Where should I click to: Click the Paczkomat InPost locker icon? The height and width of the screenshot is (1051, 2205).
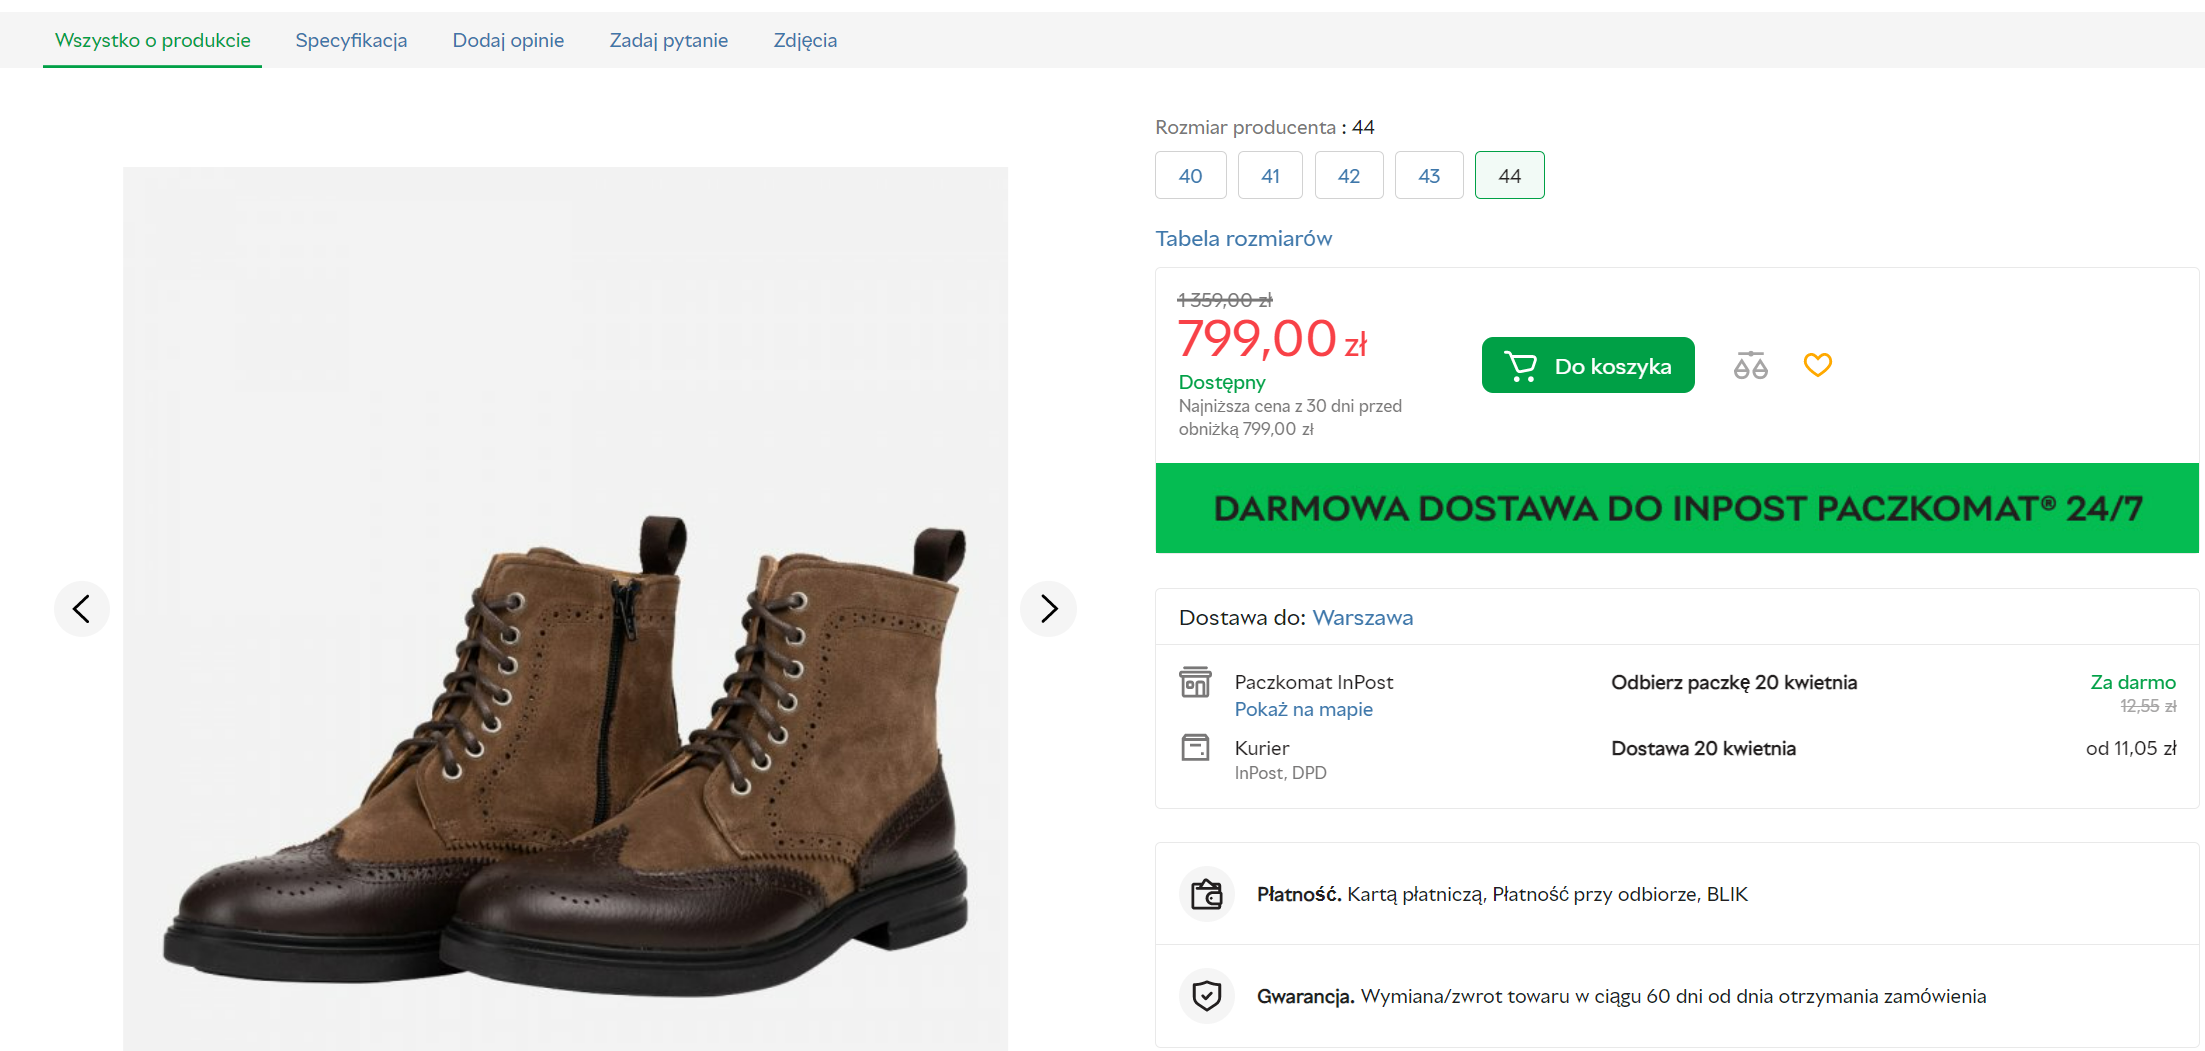(x=1195, y=682)
